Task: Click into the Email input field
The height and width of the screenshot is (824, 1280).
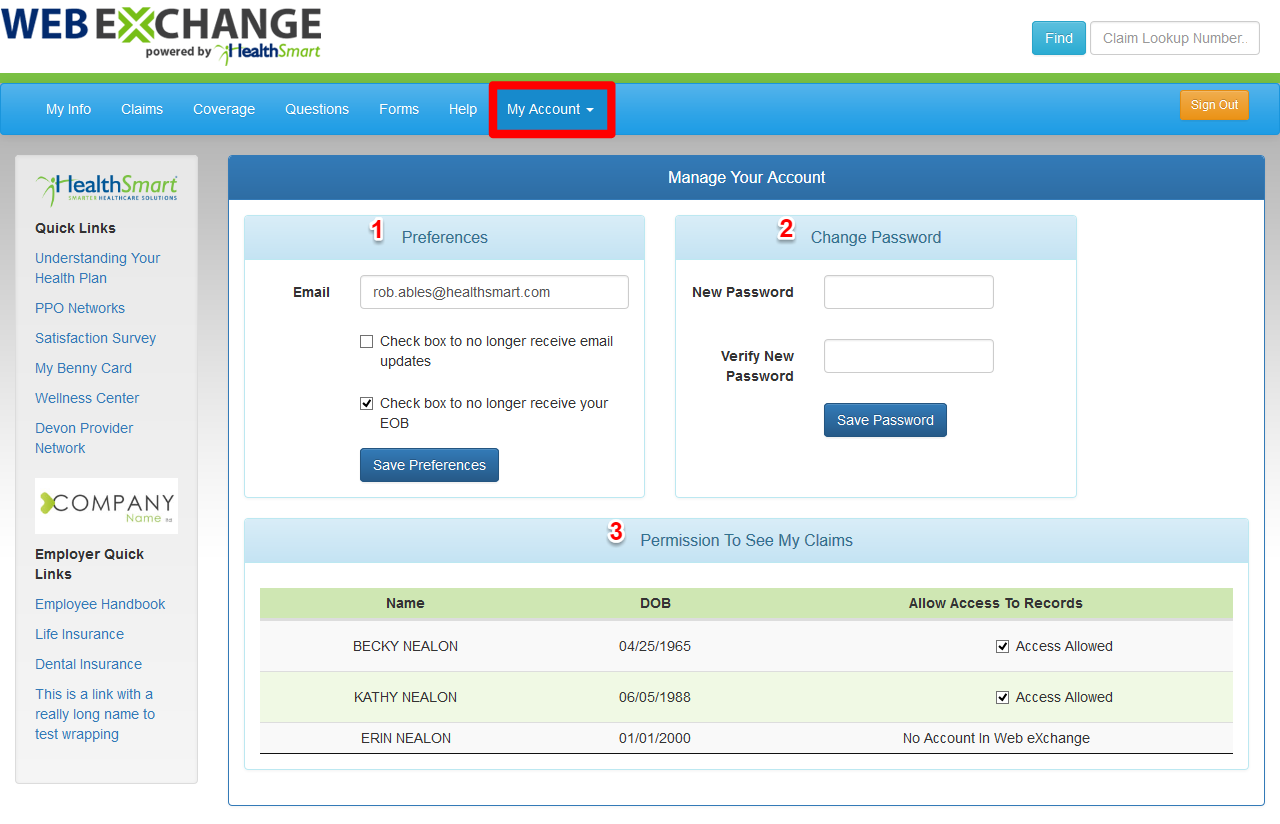Action: click(494, 292)
